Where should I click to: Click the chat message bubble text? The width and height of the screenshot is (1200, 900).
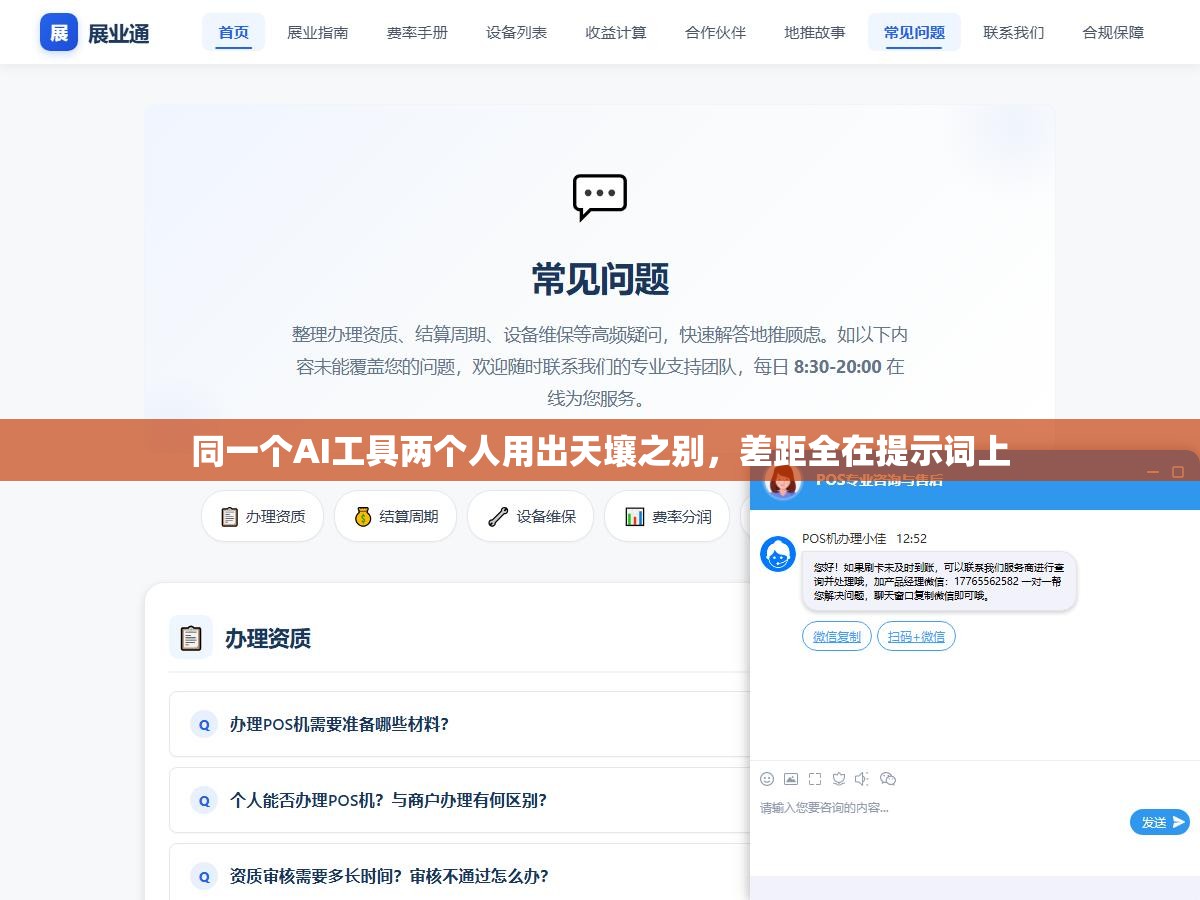(x=939, y=581)
